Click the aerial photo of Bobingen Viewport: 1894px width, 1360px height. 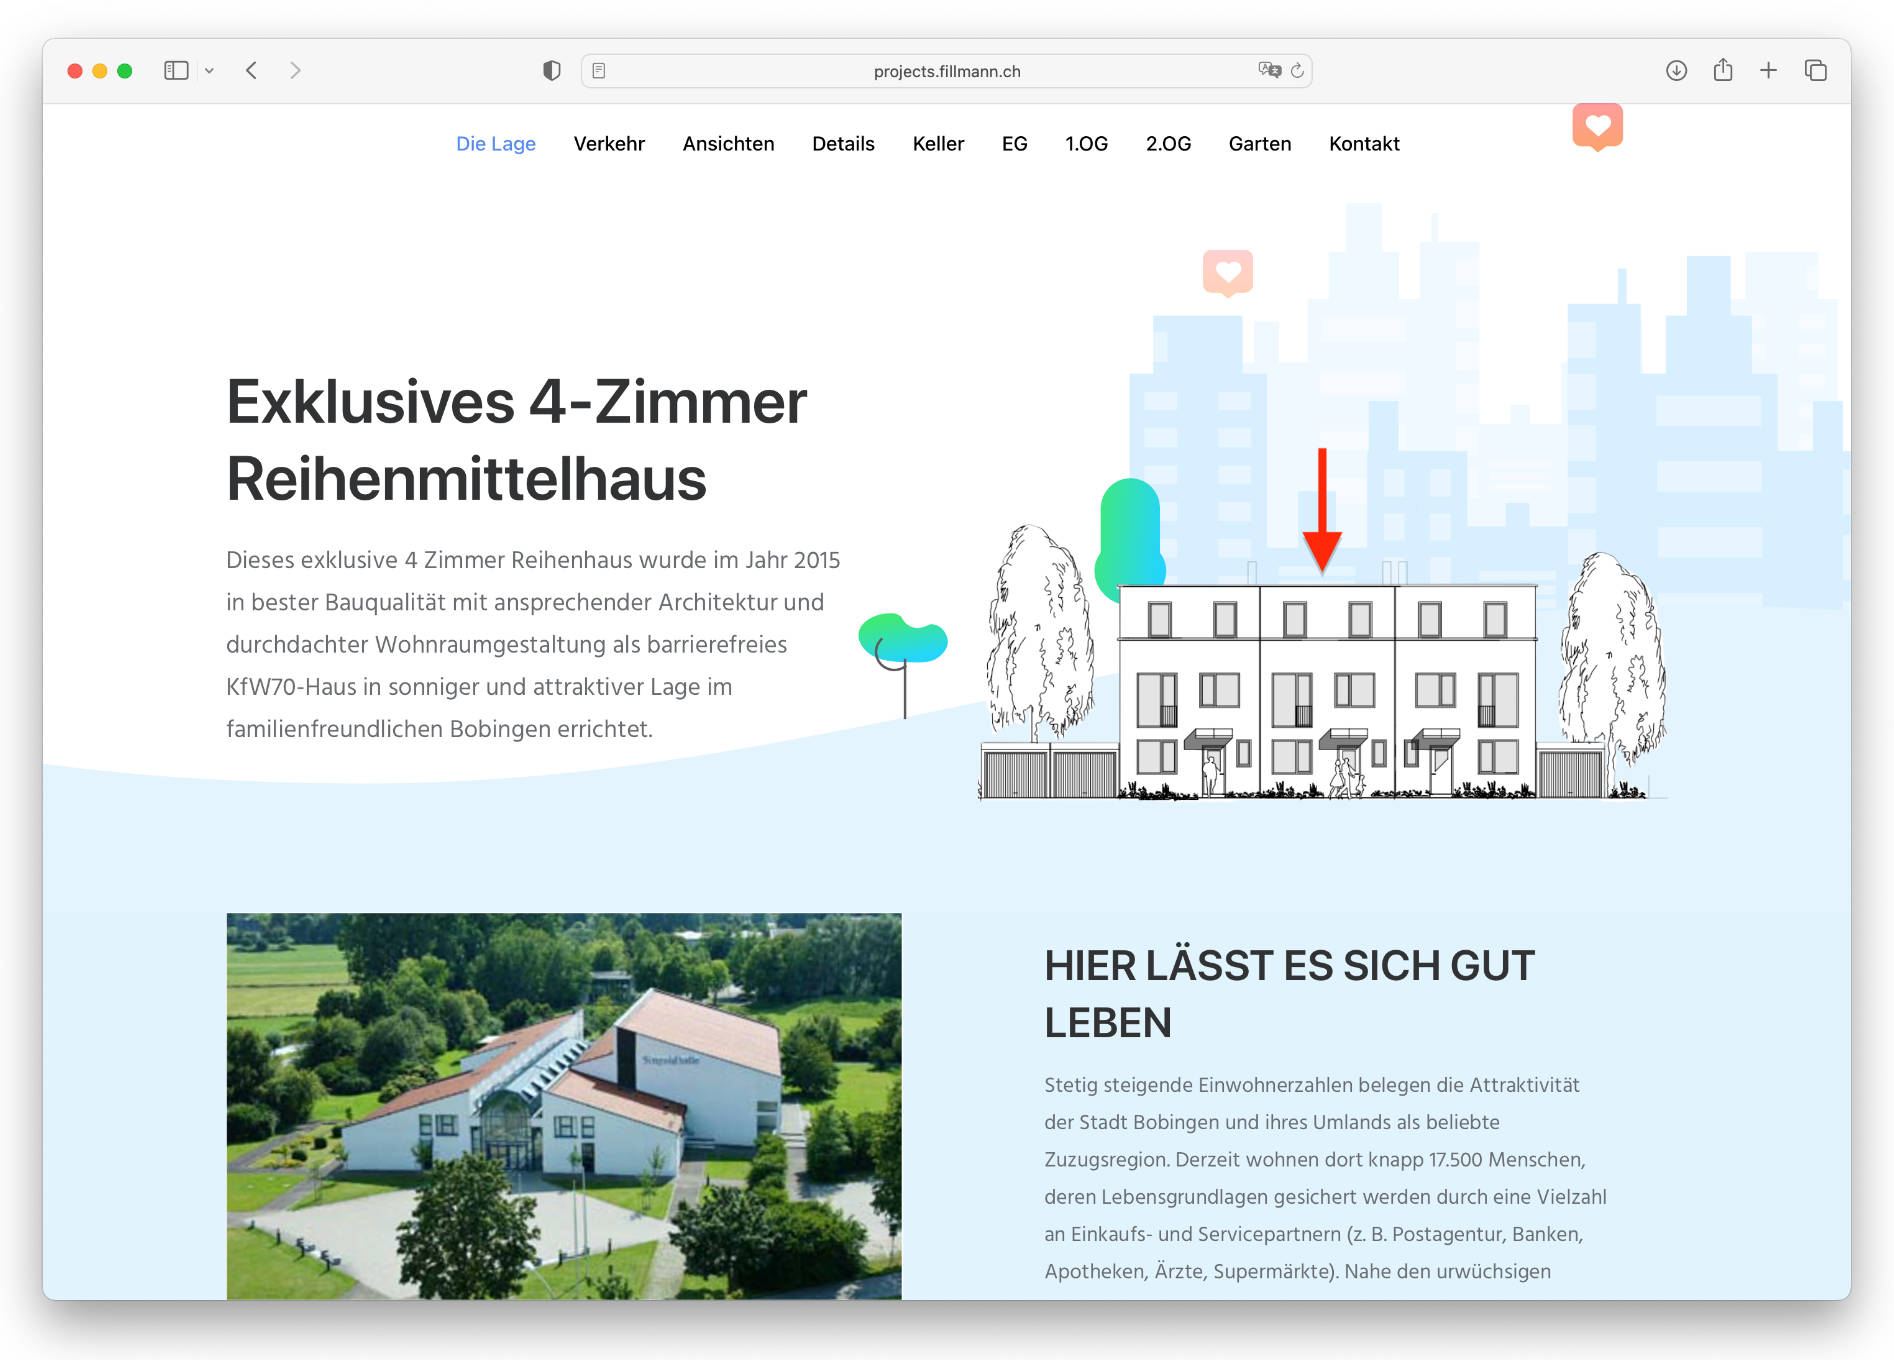[564, 1105]
